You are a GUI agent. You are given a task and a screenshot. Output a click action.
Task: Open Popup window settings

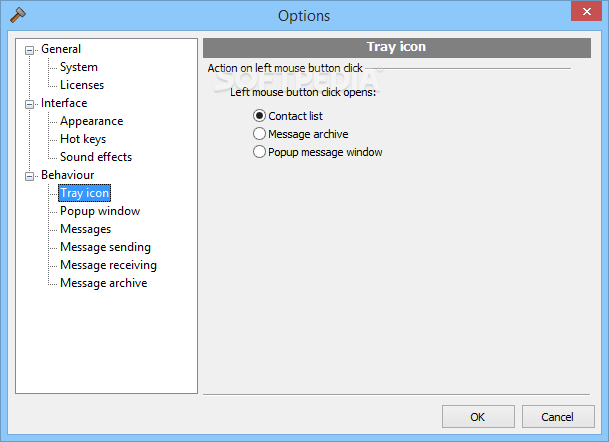click(100, 211)
